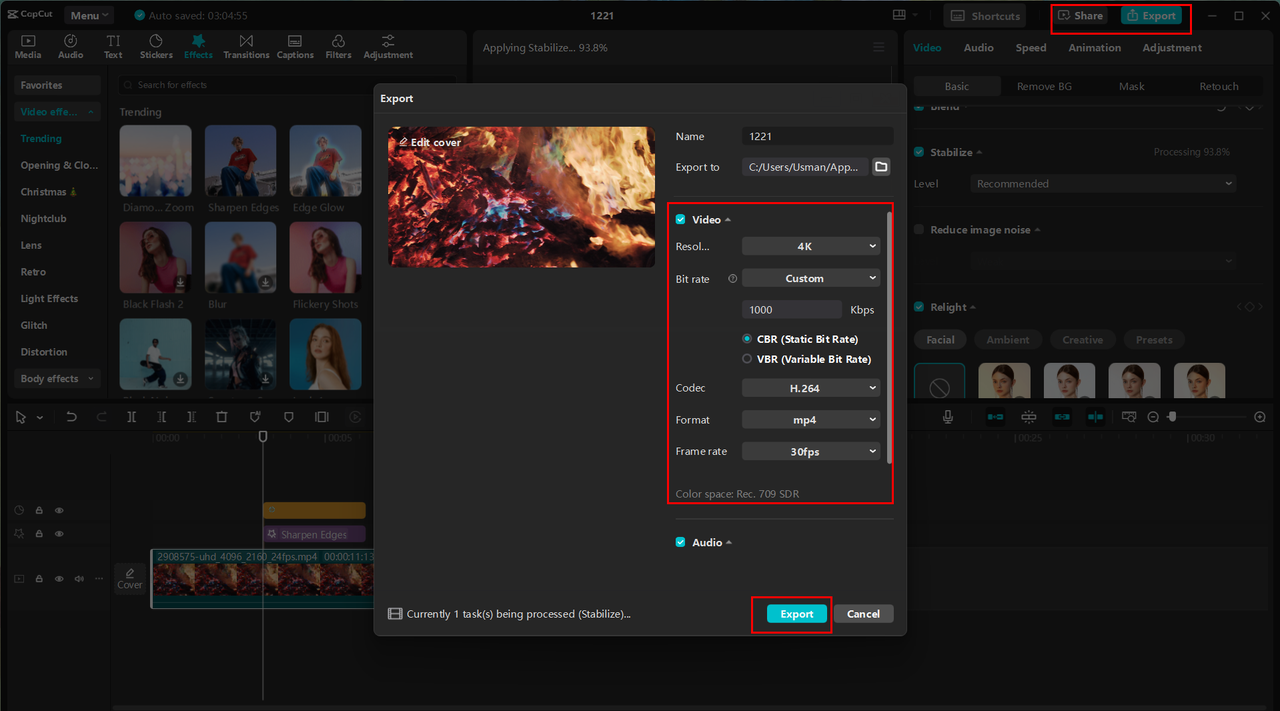
Task: Hide the main video track eye icon
Action: (x=59, y=579)
